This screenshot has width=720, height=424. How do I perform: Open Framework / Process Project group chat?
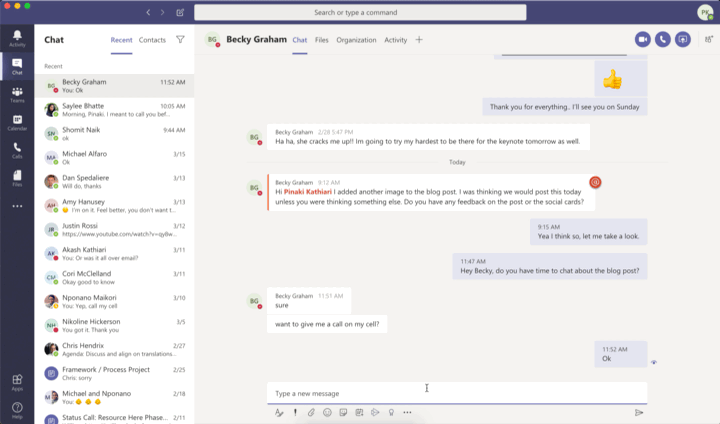[114, 373]
